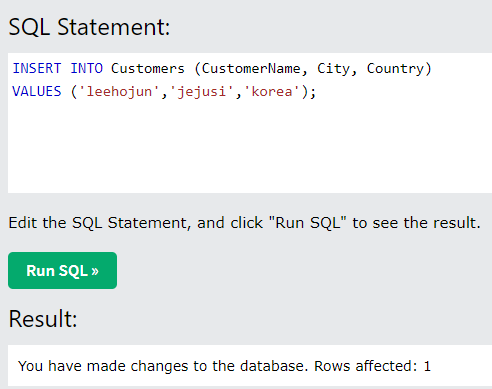This screenshot has width=492, height=389.
Task: Click inside the SQL statement editor
Action: tap(250, 123)
